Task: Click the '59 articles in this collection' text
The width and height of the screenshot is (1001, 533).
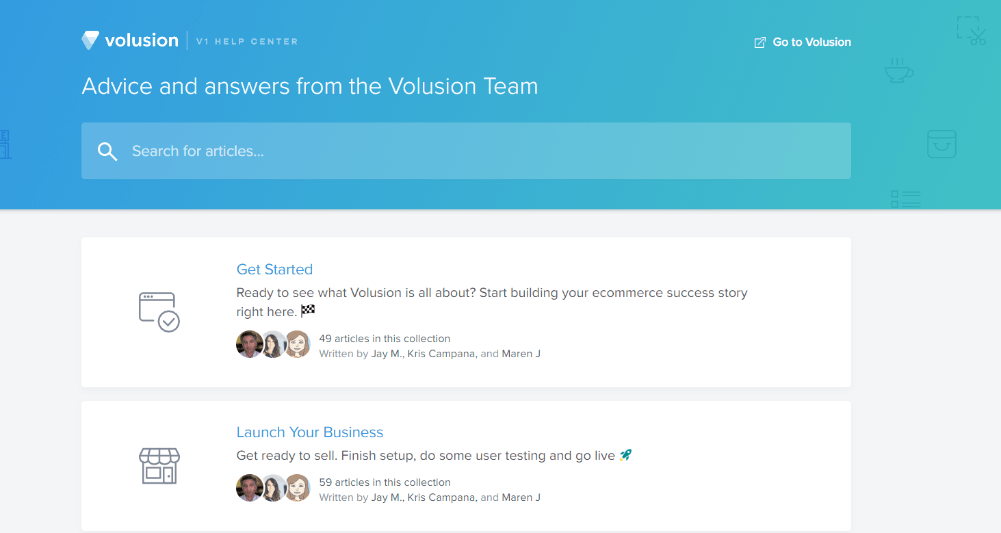Action: click(x=384, y=482)
